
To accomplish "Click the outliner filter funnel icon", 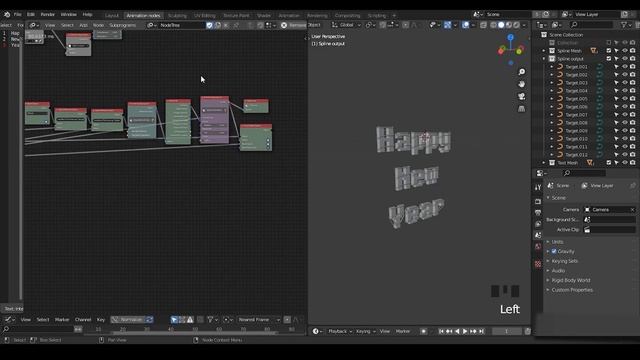I will [x=624, y=25].
